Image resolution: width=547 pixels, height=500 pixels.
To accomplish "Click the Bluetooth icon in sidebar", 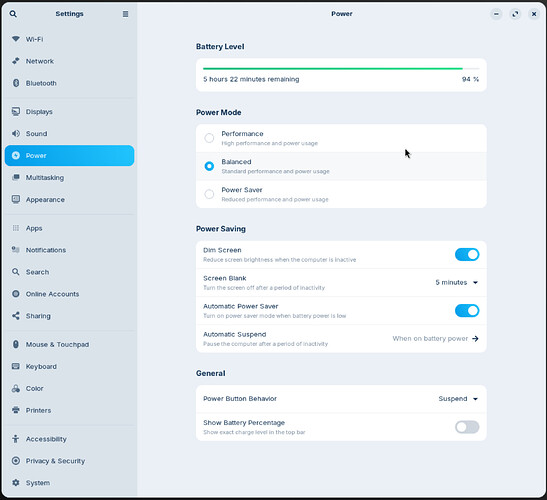I will click(16, 83).
